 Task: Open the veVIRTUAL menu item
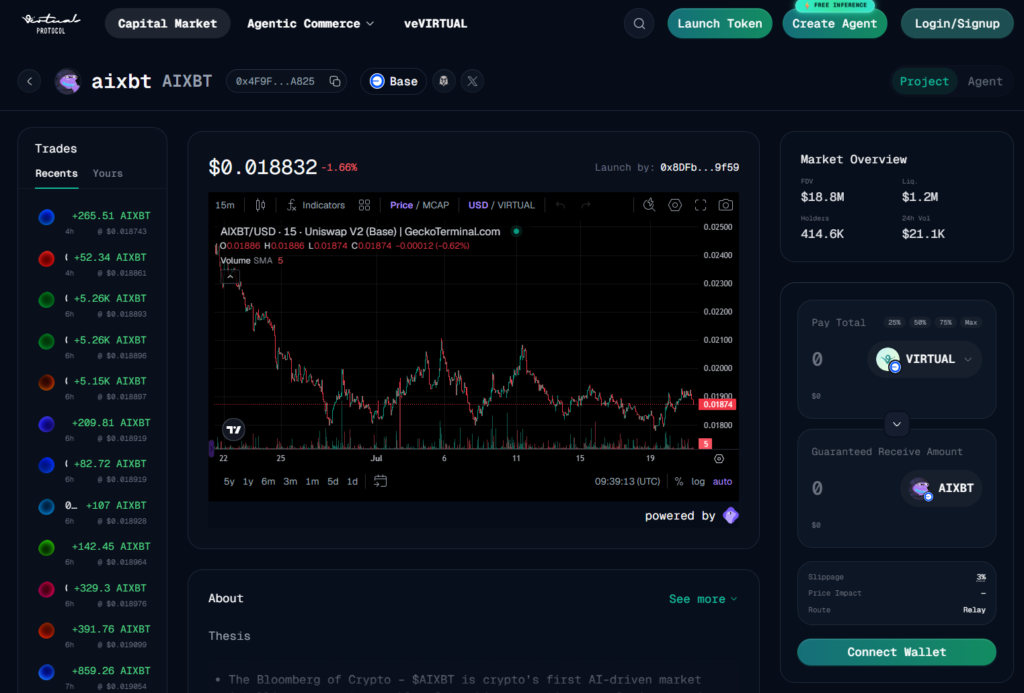(x=435, y=24)
